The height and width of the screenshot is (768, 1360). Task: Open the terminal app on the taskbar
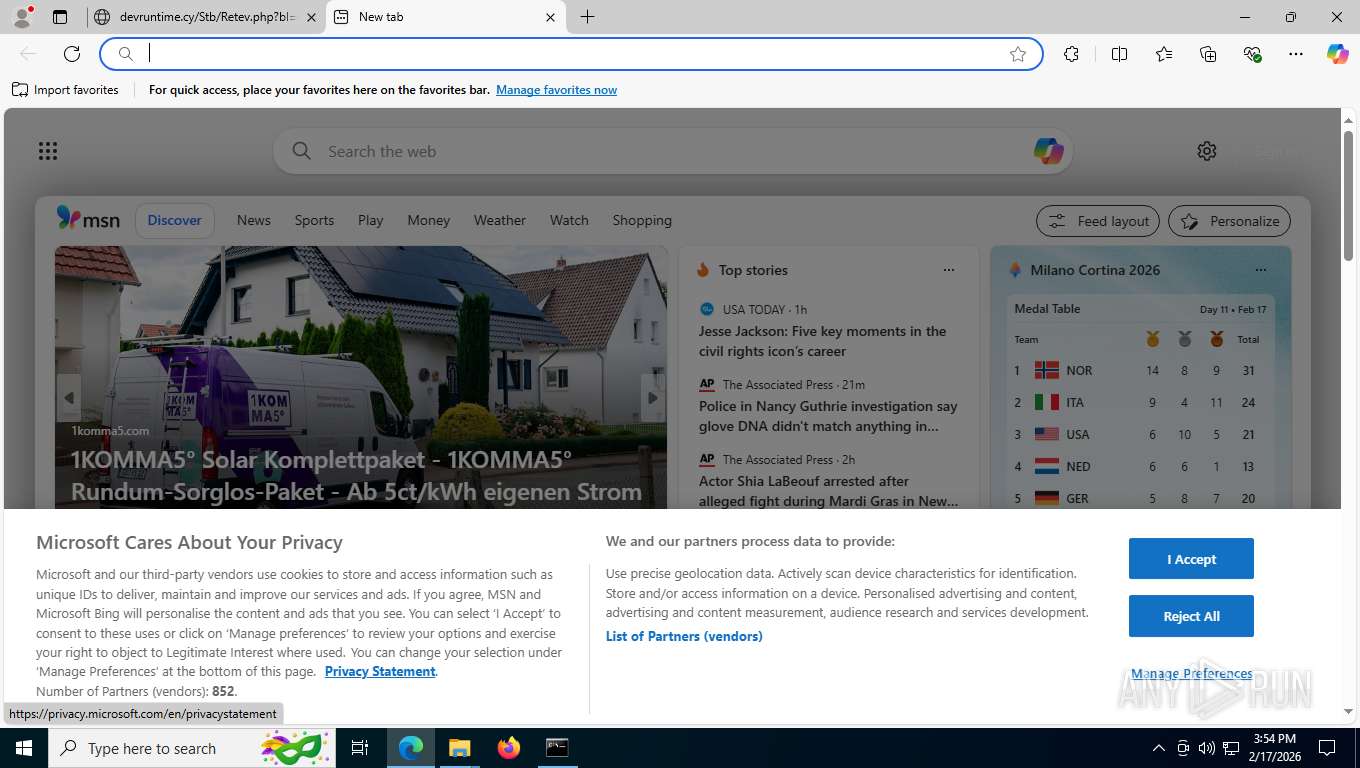coord(557,748)
